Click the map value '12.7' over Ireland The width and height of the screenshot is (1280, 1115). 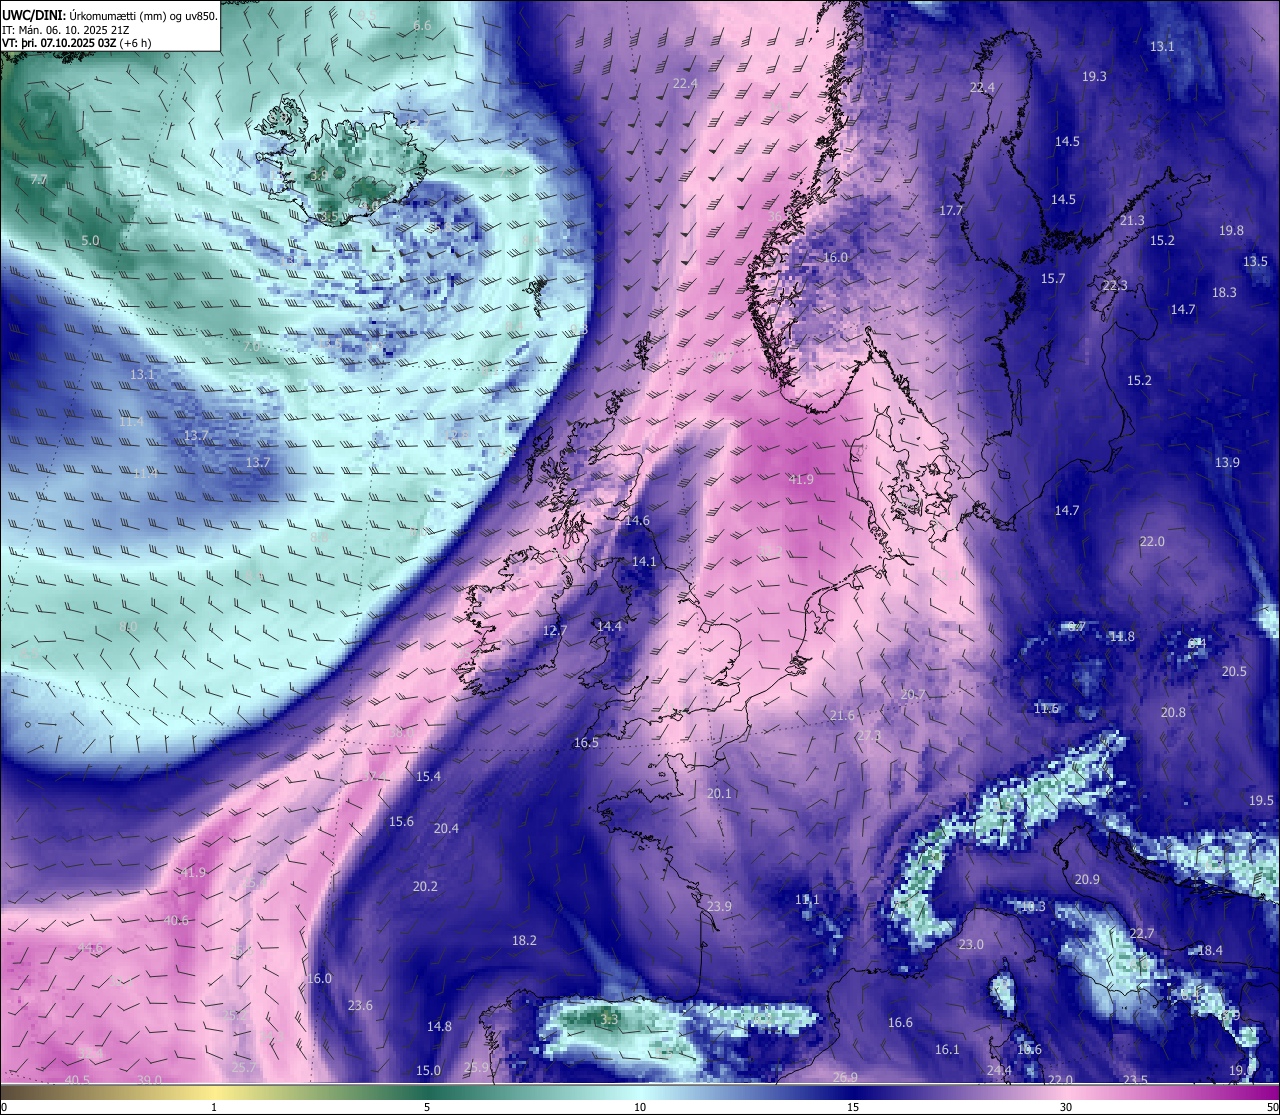click(x=555, y=631)
